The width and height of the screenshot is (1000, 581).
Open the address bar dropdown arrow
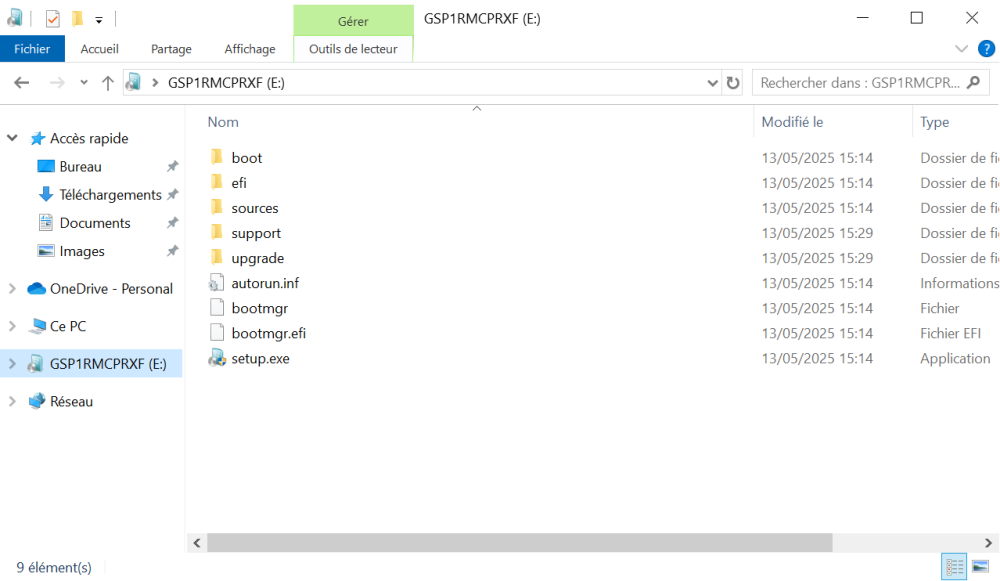[x=711, y=82]
